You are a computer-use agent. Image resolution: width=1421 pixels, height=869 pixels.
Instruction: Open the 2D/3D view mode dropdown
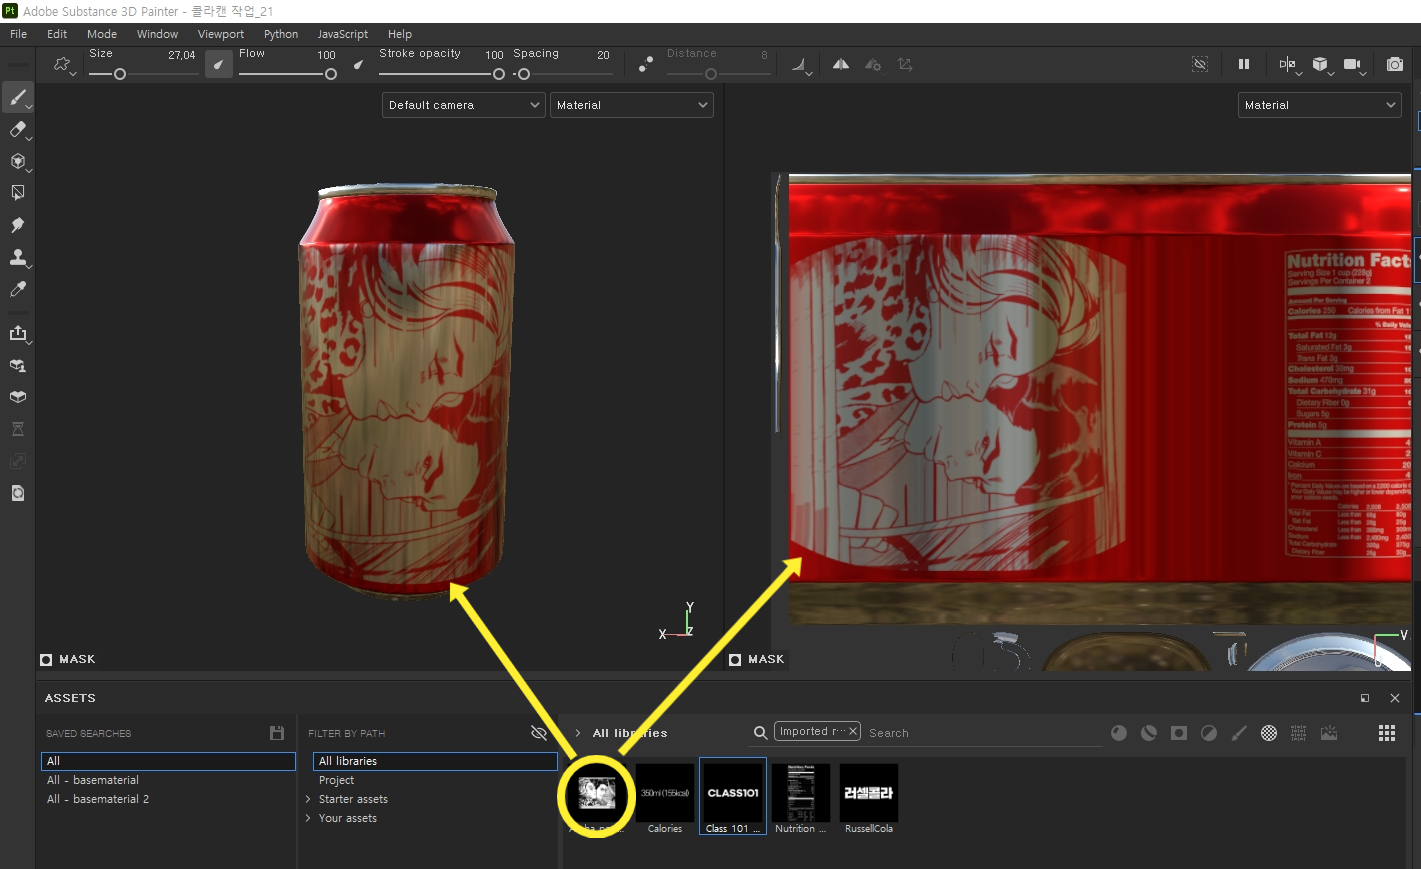tap(1290, 65)
